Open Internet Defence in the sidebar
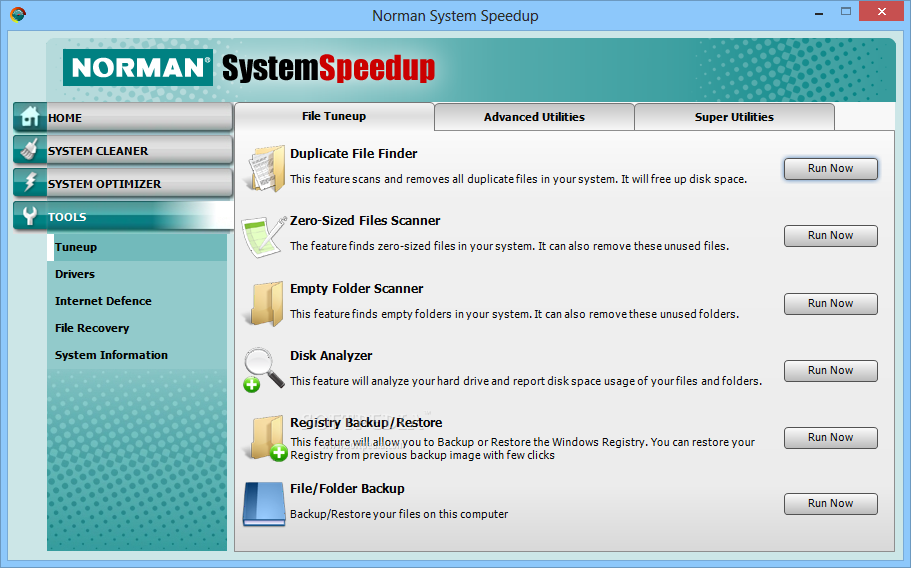 137,301
